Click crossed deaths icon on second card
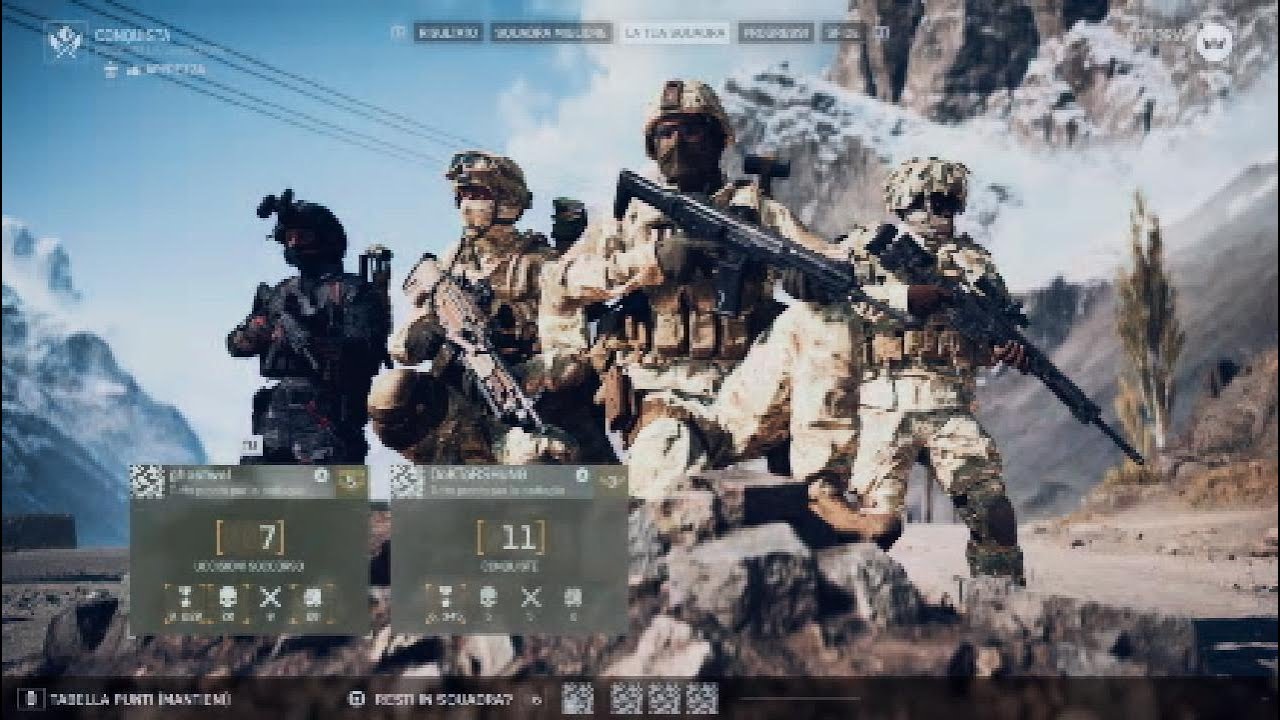Screen dimensions: 1280x720 tap(530, 597)
